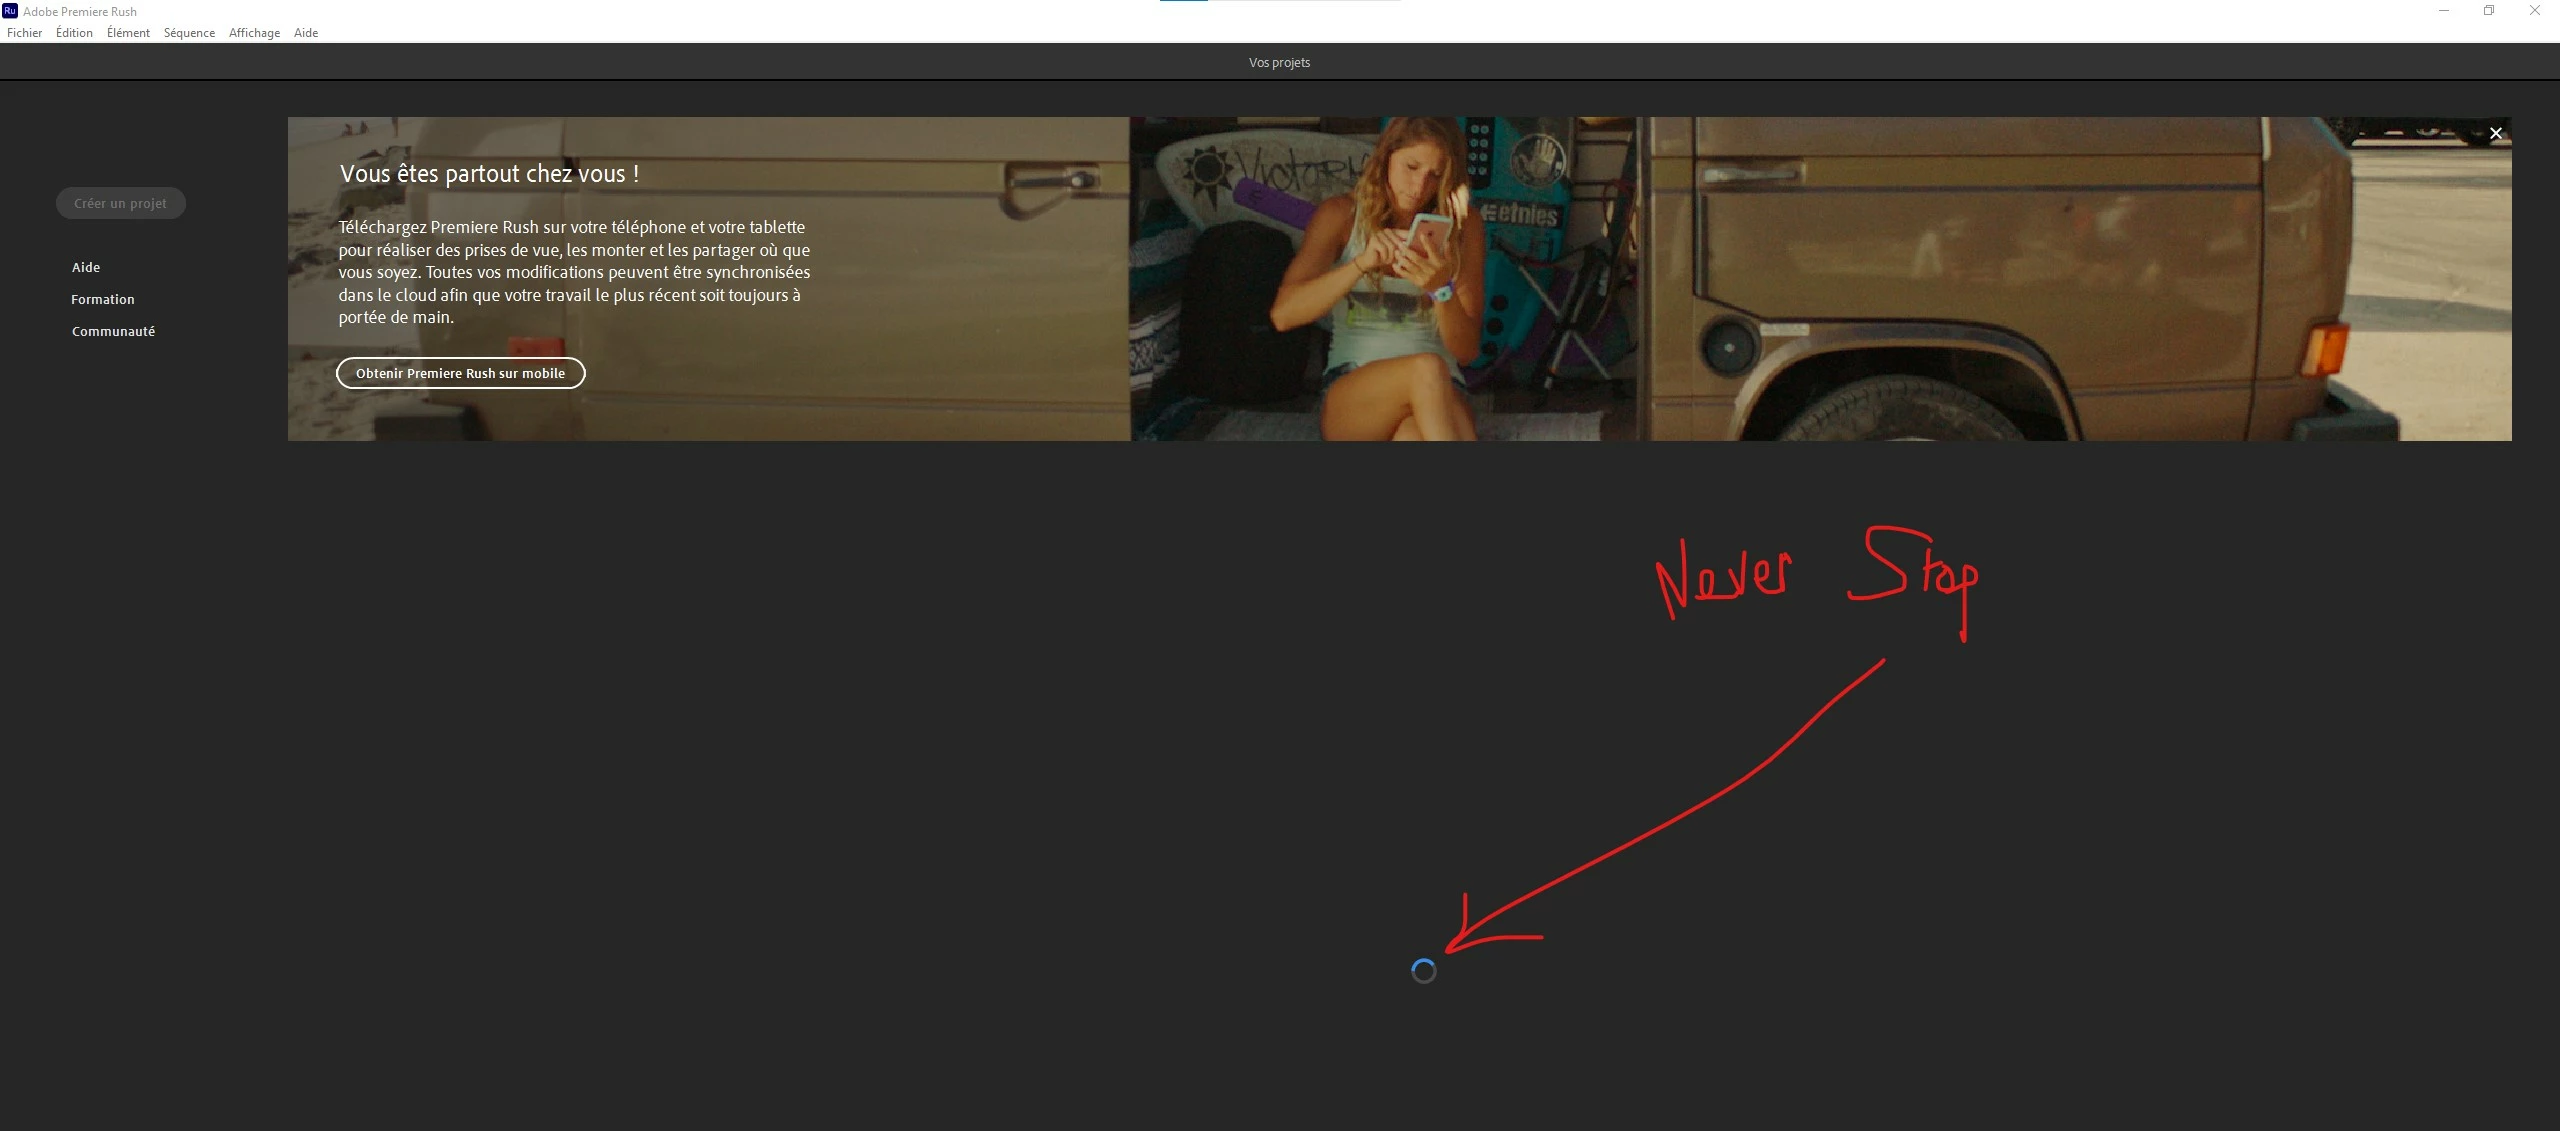Viewport: 2560px width, 1131px height.
Task: Open the Formation sidebar link
Action: tap(102, 299)
